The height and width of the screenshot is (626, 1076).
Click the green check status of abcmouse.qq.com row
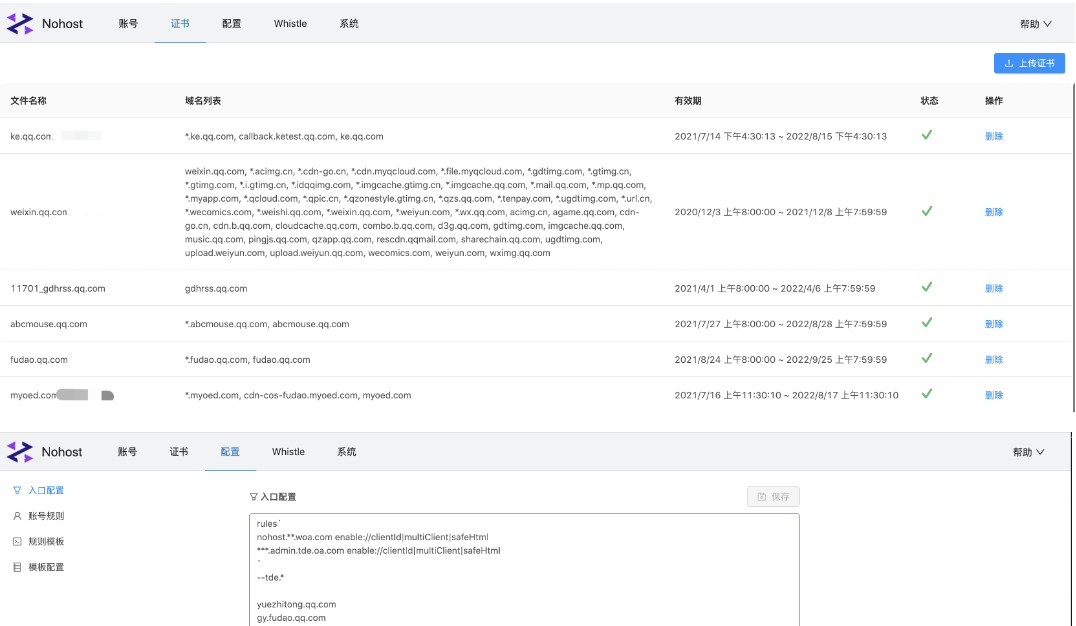(926, 323)
